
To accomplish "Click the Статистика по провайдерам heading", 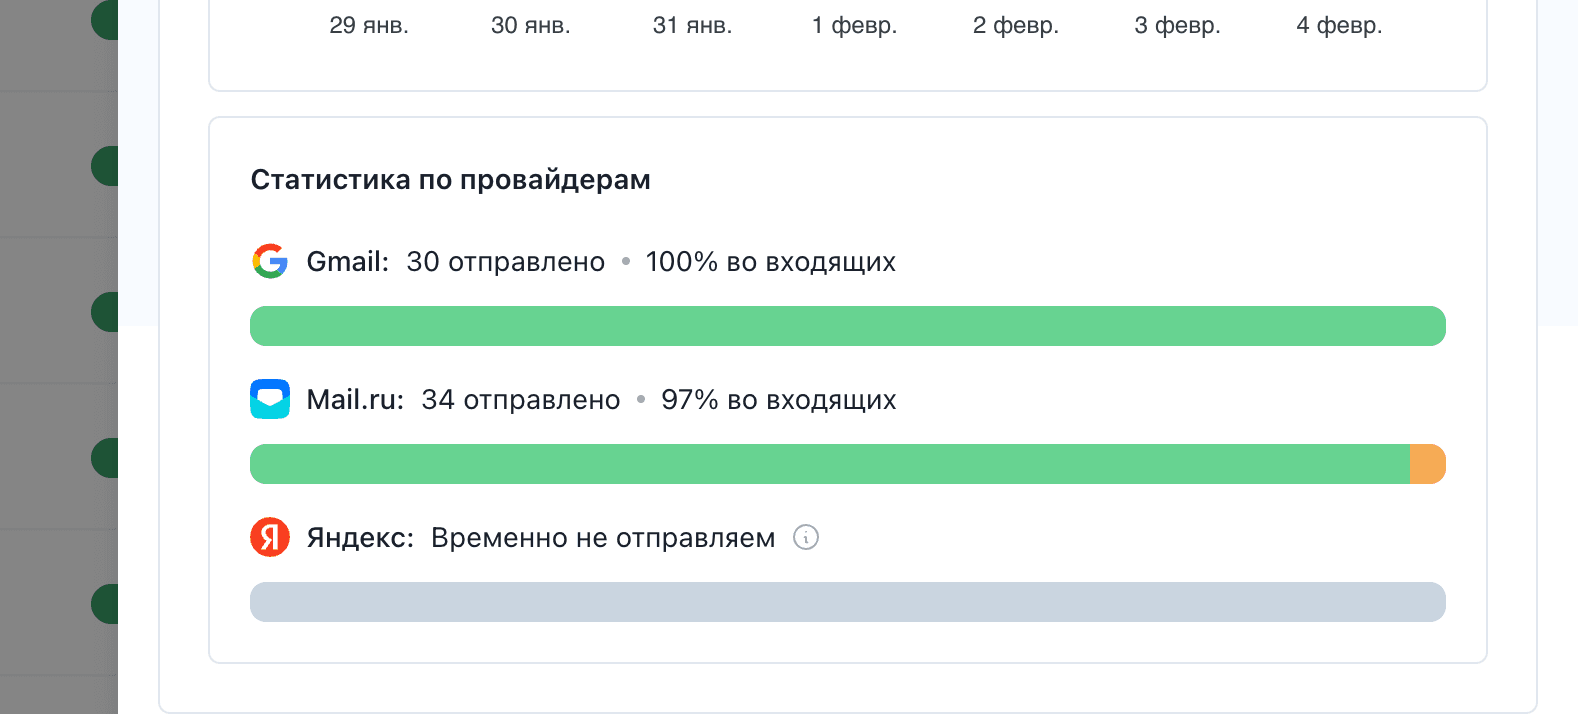I will click(x=450, y=180).
